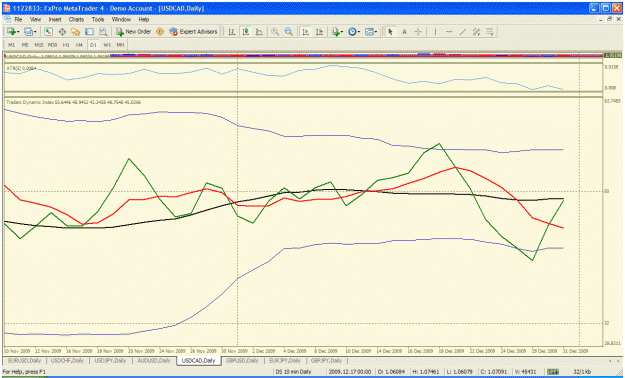Open the Window menu

(121, 19)
